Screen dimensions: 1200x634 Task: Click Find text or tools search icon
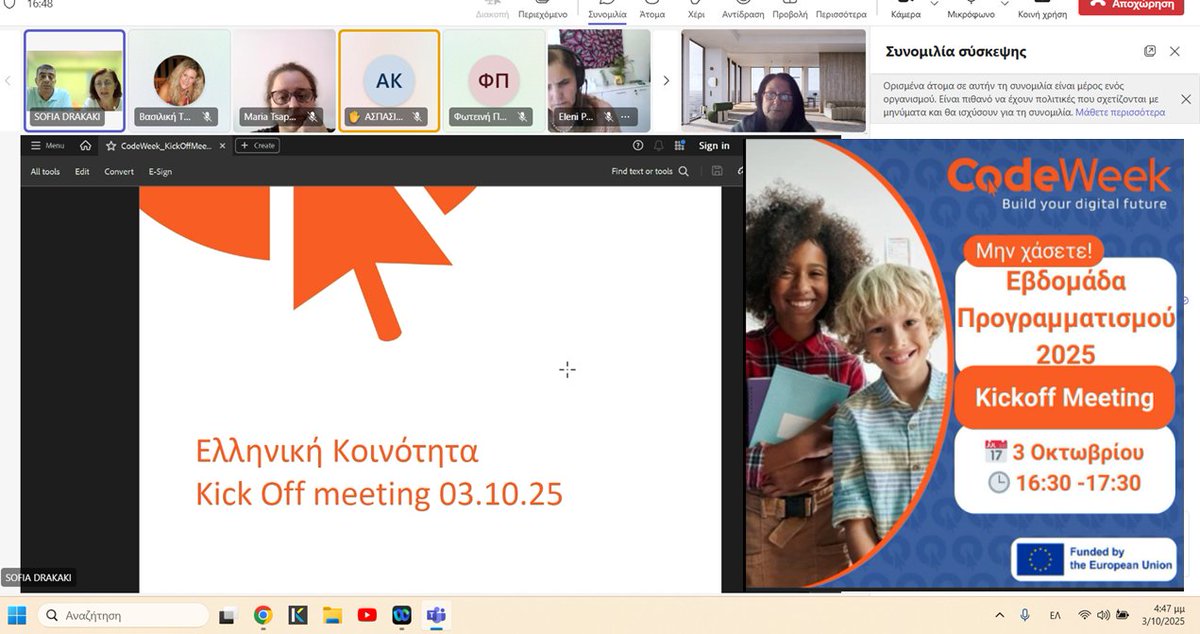(684, 171)
